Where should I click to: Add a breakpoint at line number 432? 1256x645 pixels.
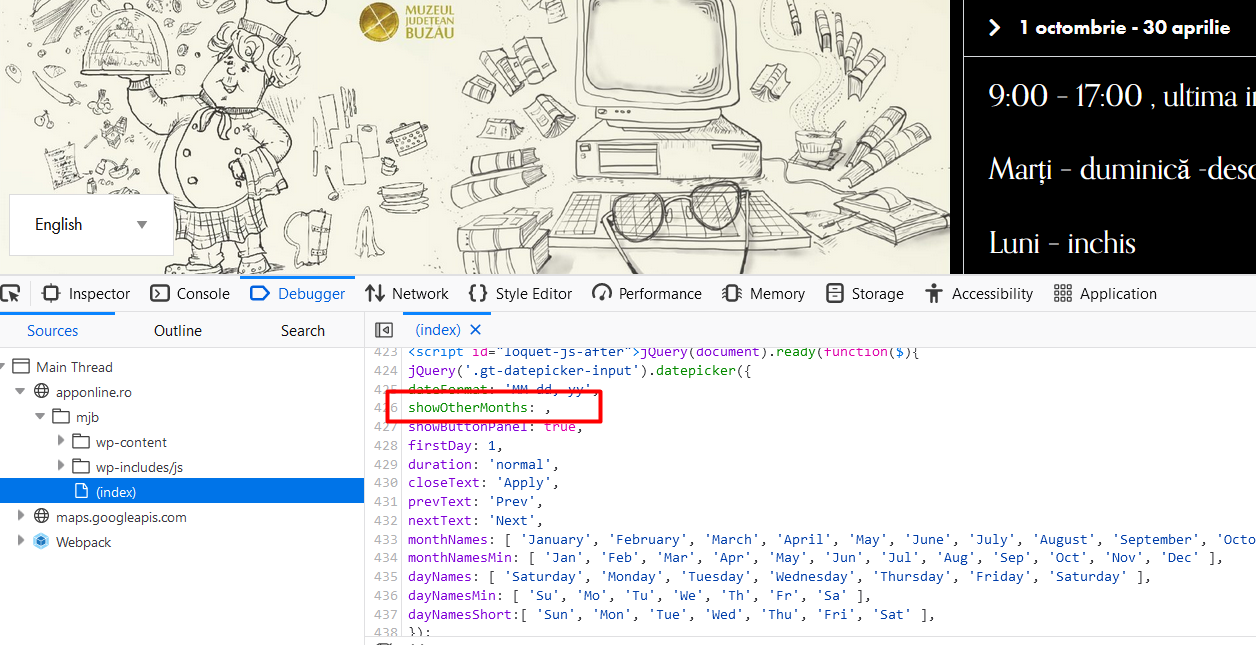pos(386,520)
